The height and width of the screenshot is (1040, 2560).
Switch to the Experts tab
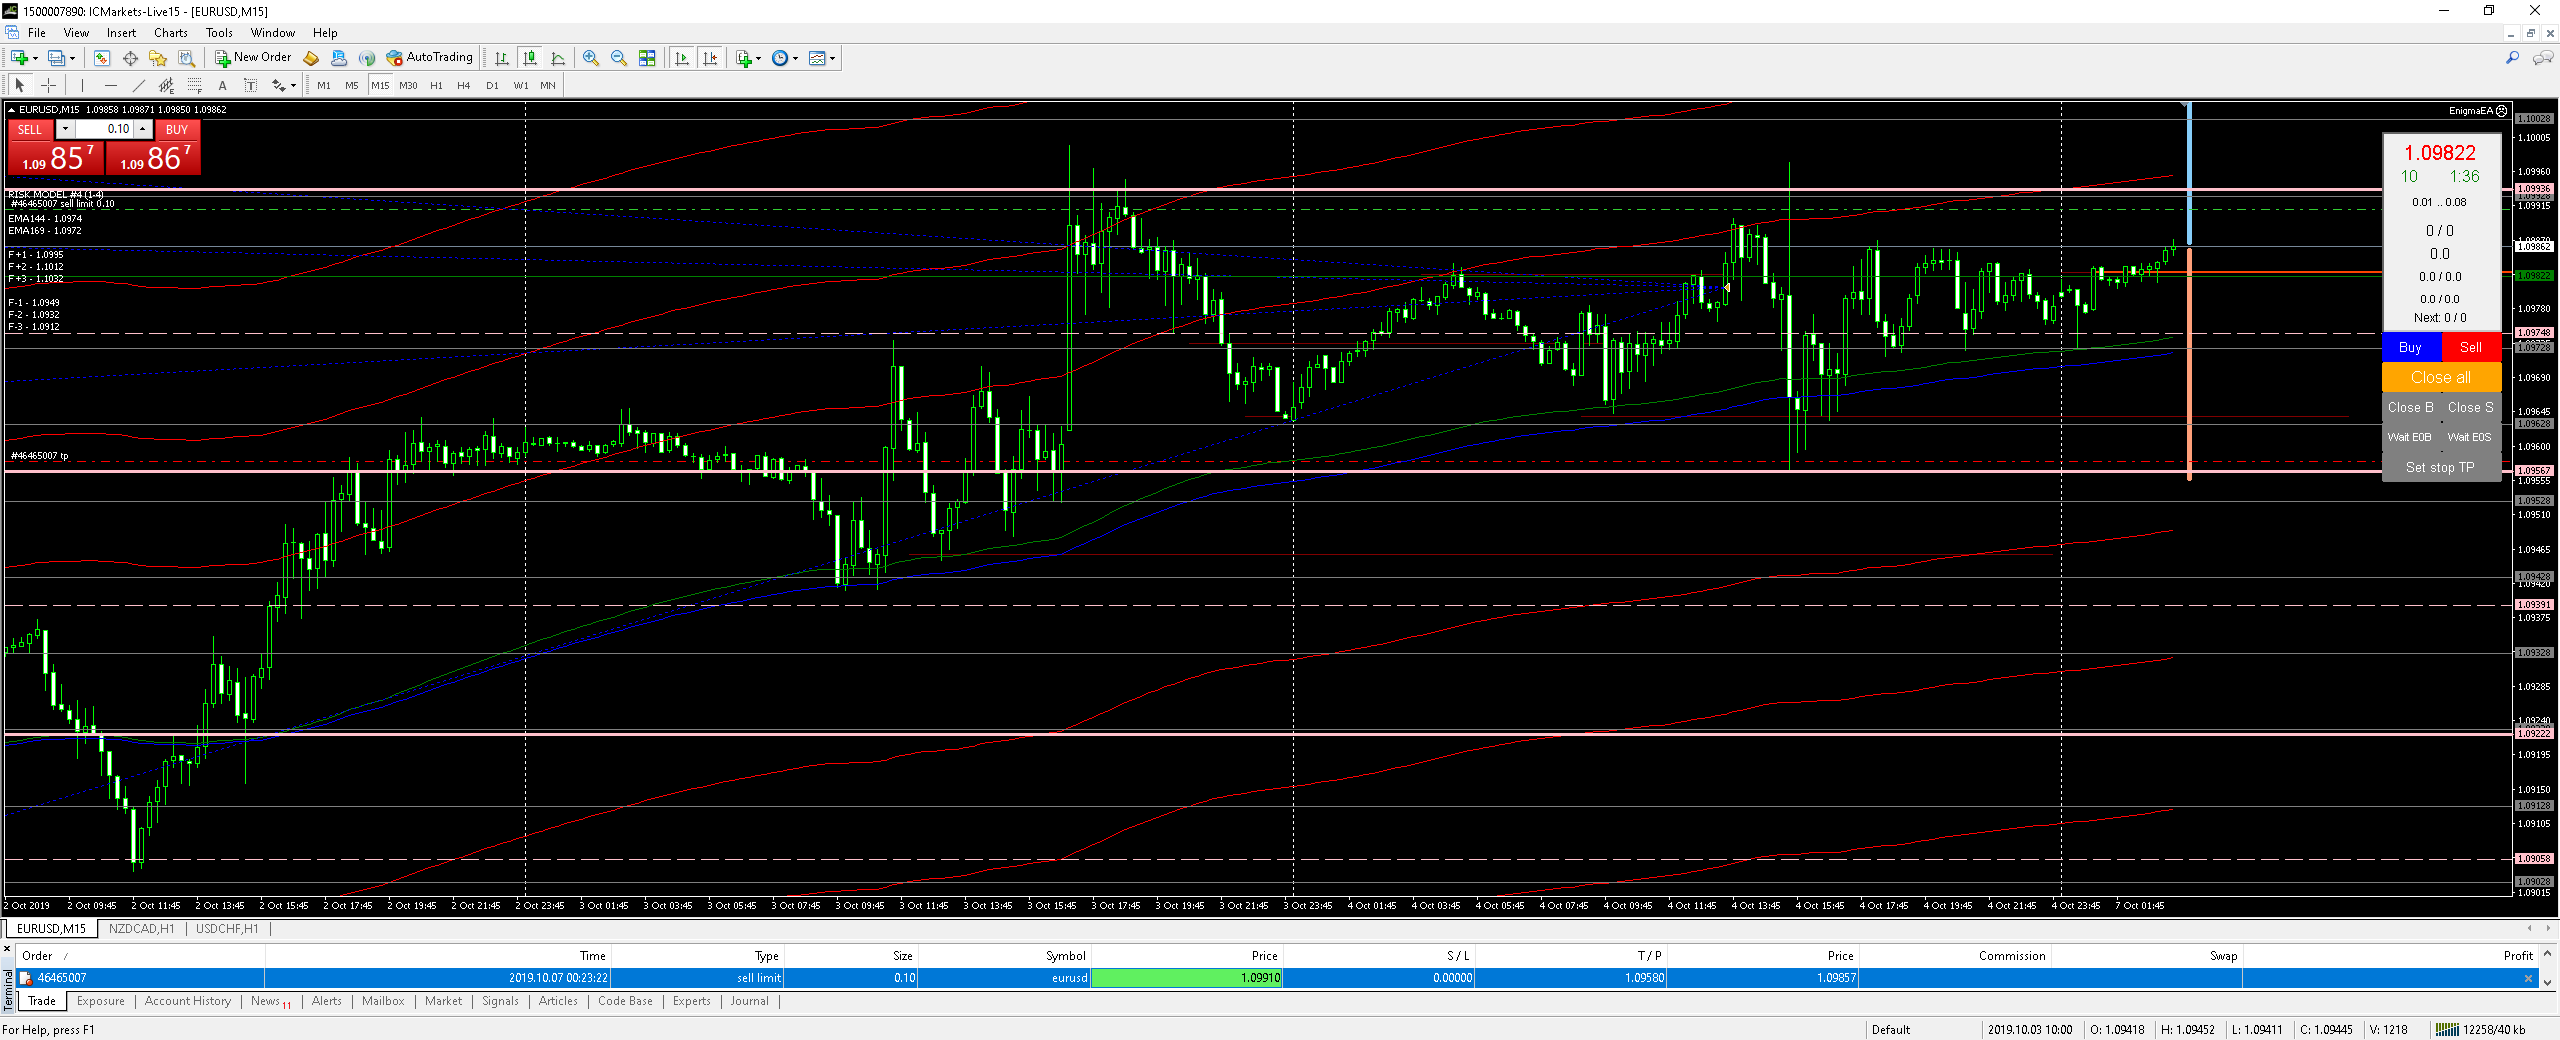point(691,1001)
